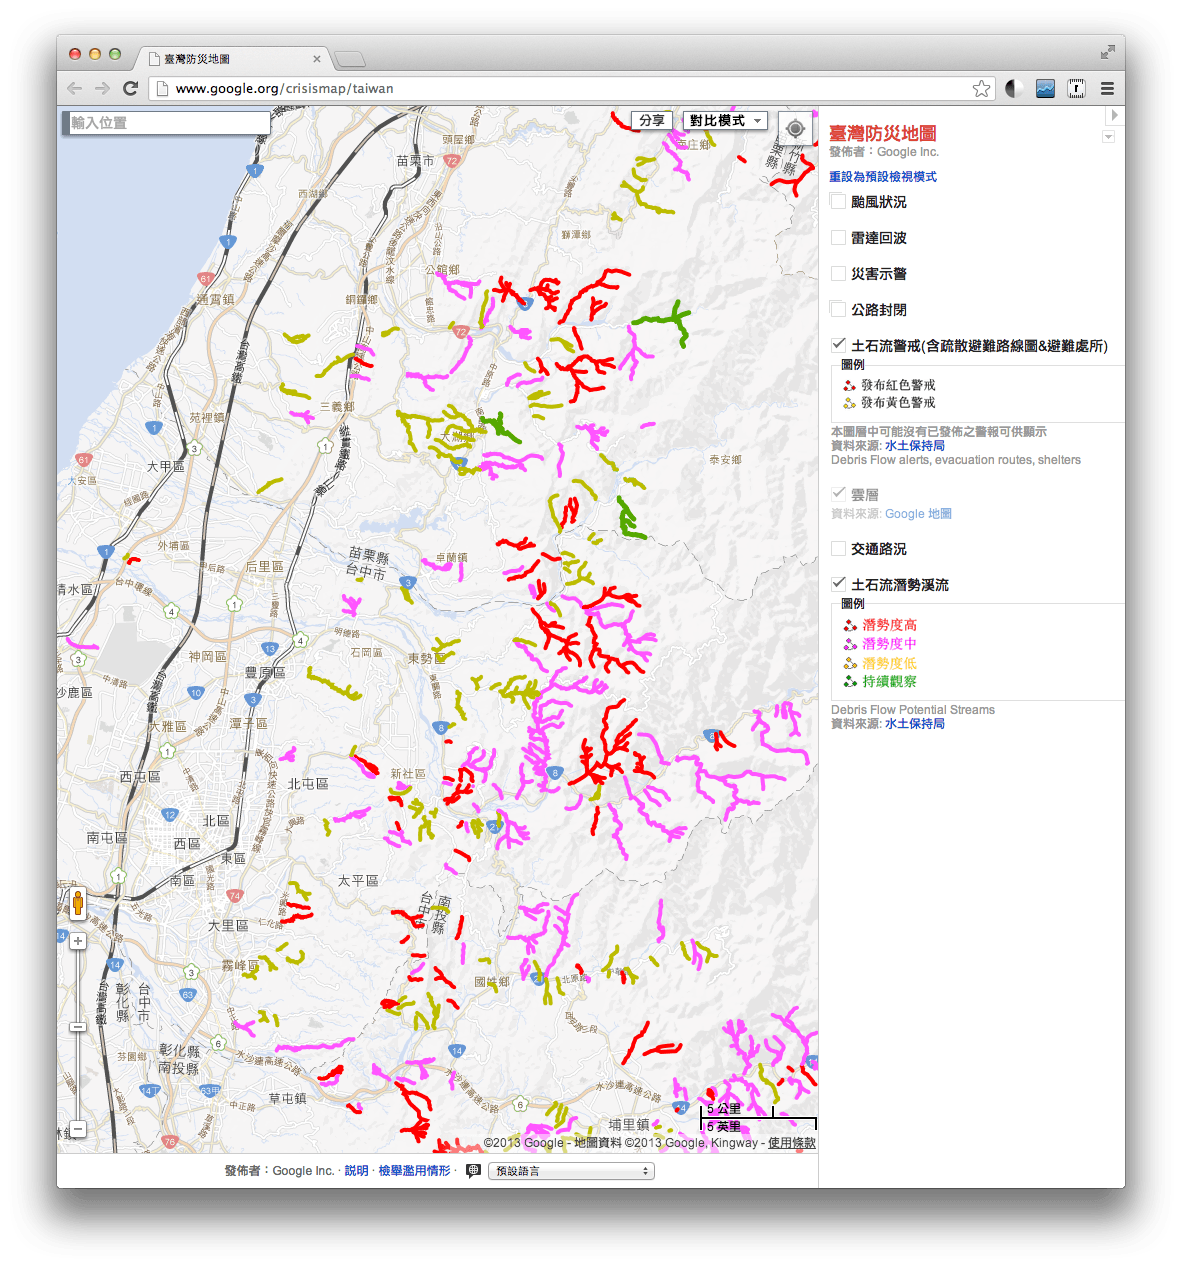Image resolution: width=1182 pixels, height=1267 pixels.
Task: Click the 潛勢度高 legend marker icon
Action: pos(852,624)
